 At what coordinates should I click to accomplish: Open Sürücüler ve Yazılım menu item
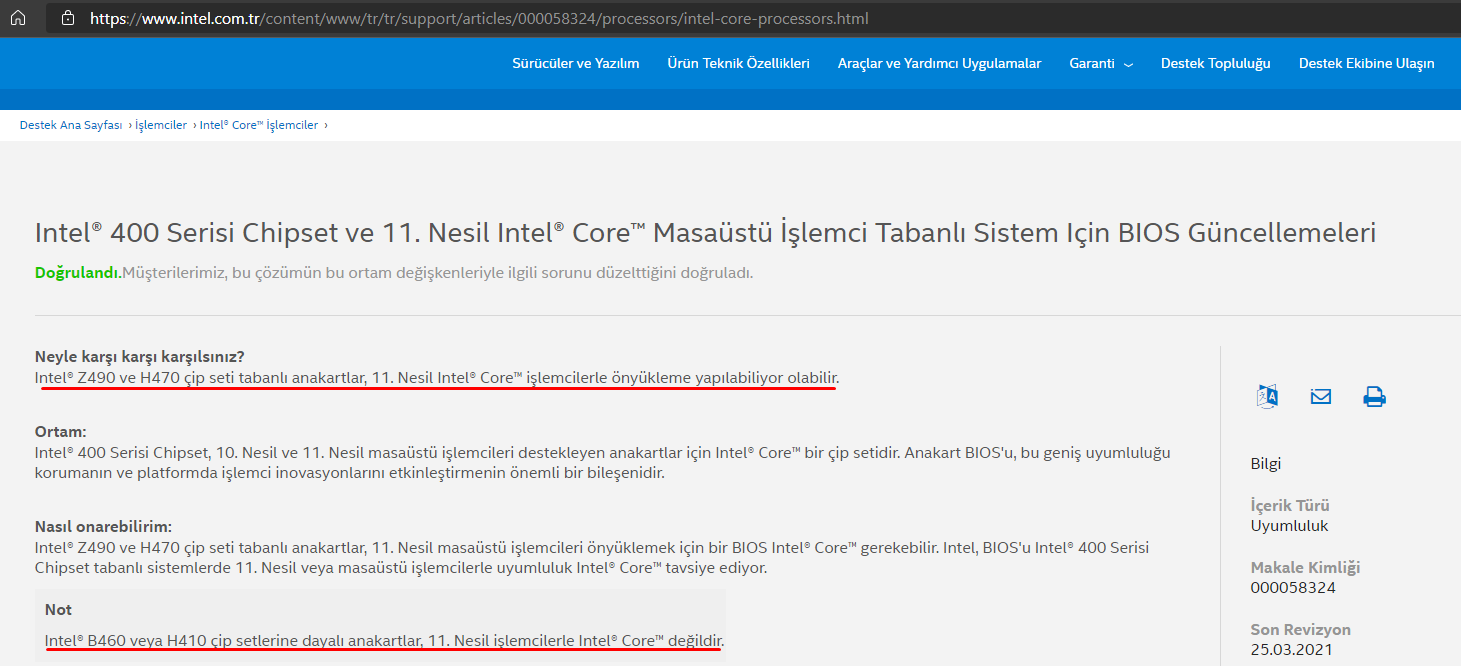(x=575, y=63)
